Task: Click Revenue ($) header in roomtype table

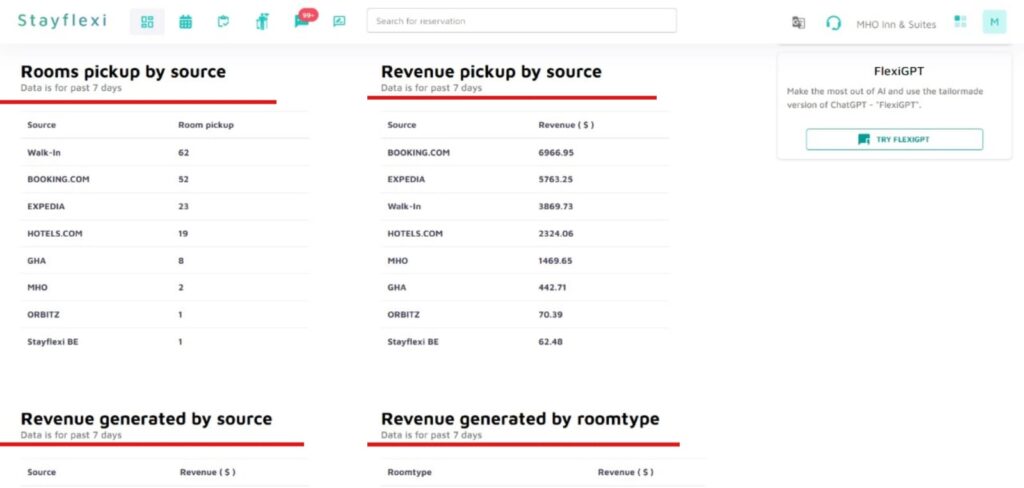Action: point(626,472)
